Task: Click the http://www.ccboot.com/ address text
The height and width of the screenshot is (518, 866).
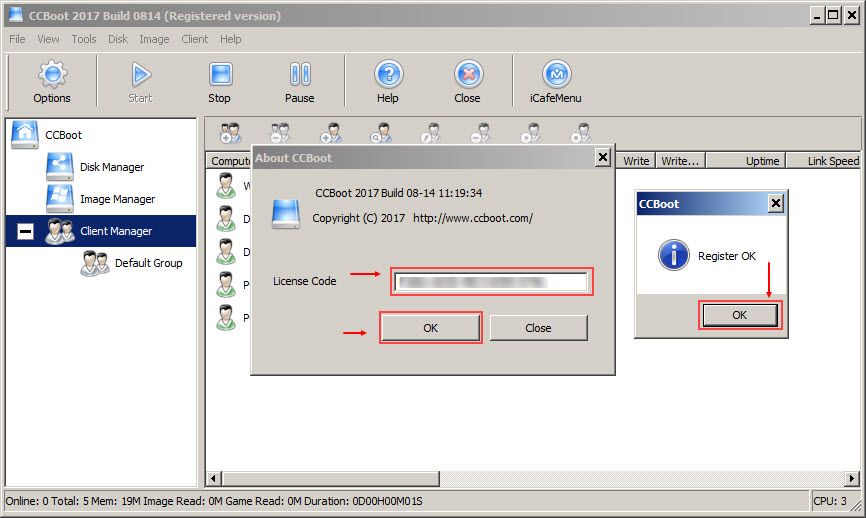Action: (473, 218)
